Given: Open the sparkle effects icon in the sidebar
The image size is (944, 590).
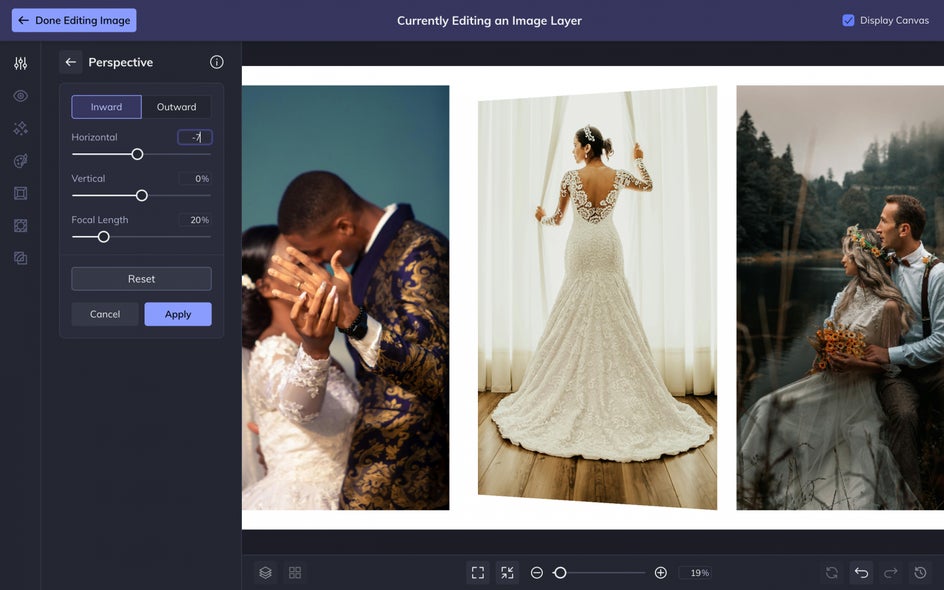Looking at the screenshot, I should [20, 128].
